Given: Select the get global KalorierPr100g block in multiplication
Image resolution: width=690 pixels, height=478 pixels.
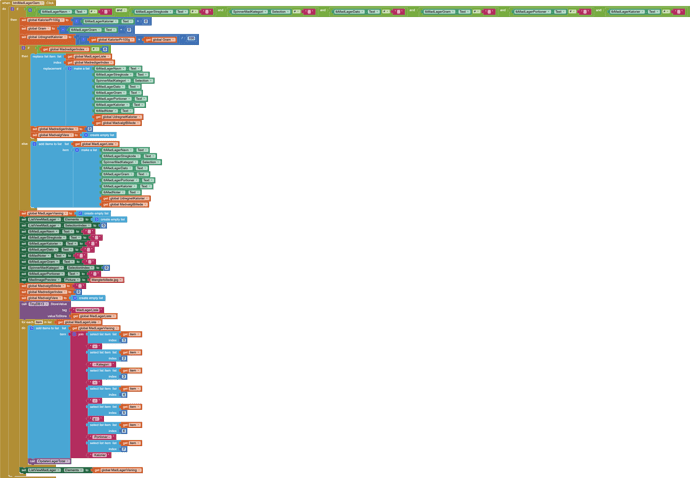Looking at the screenshot, I should (x=111, y=40).
